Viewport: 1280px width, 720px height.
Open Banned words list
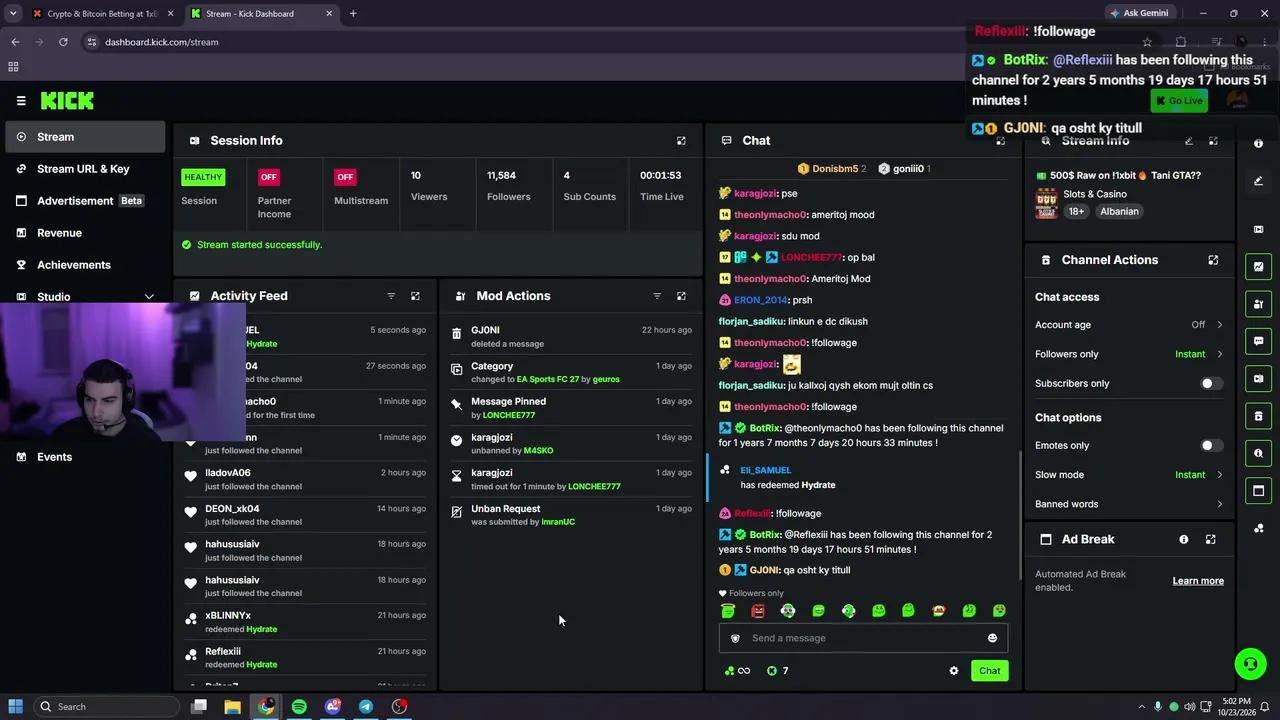click(x=1129, y=504)
